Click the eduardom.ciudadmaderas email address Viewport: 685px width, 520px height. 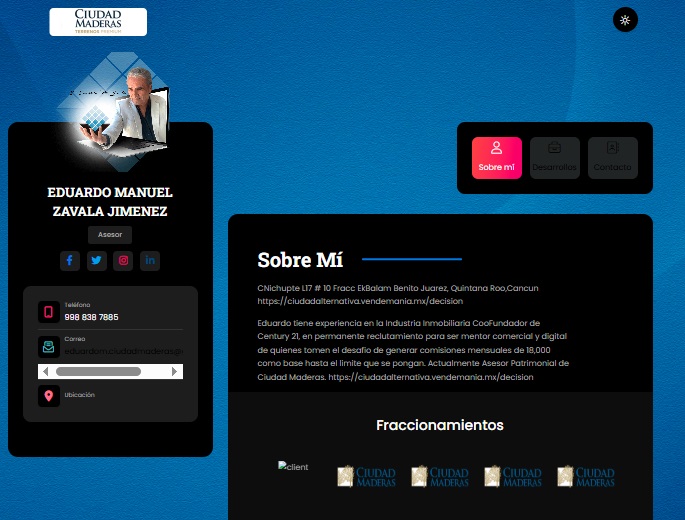(x=124, y=351)
